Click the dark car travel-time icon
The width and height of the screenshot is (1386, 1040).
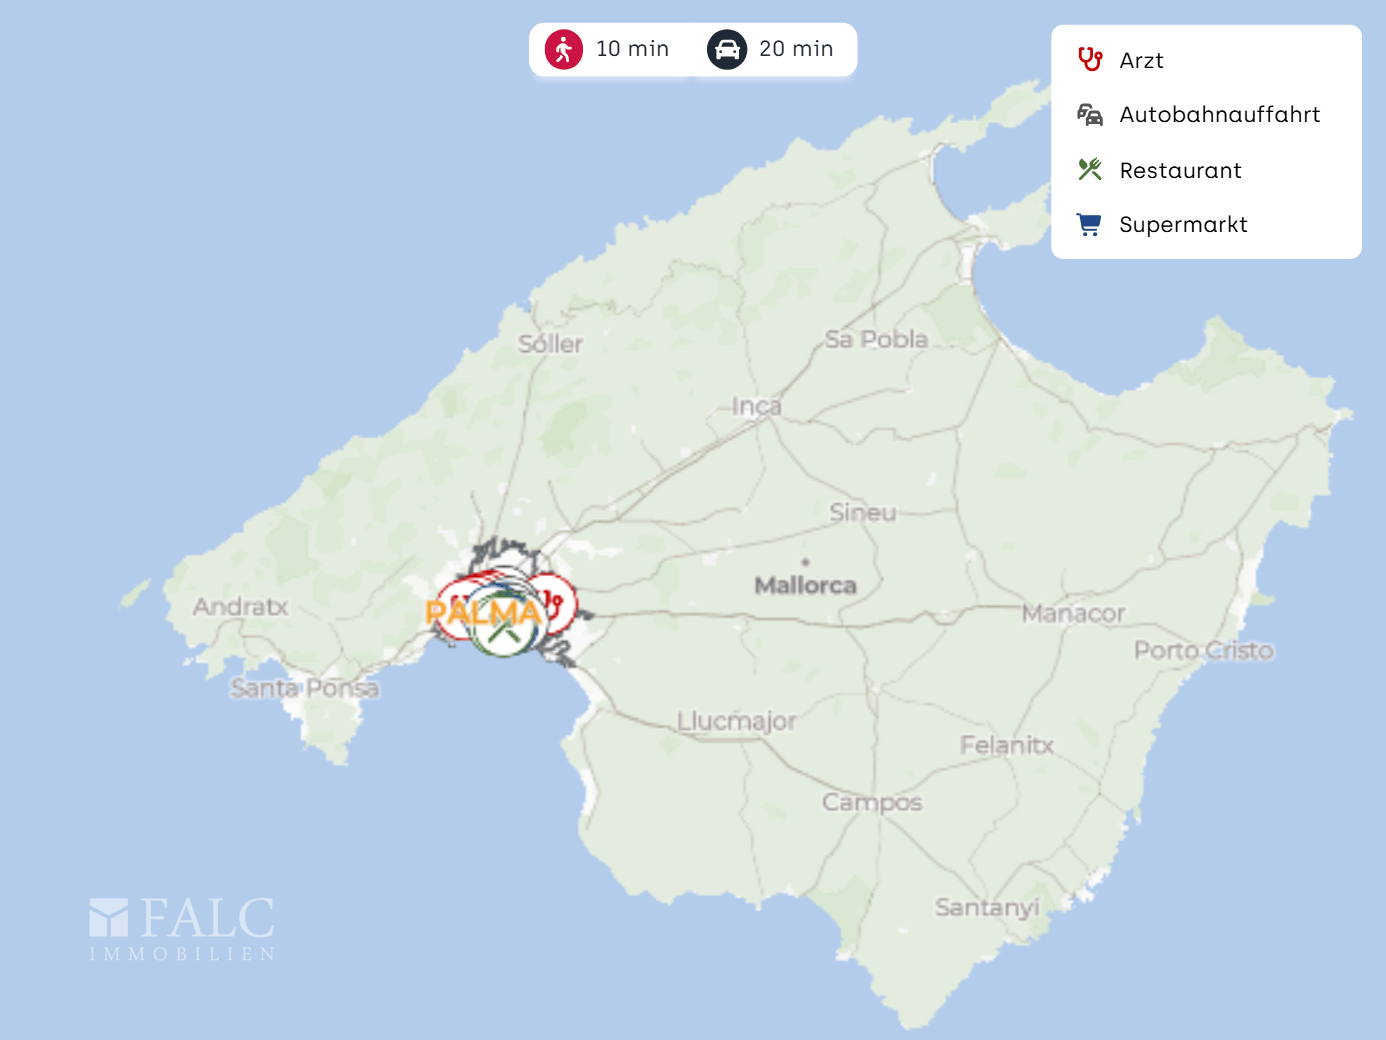click(x=727, y=49)
